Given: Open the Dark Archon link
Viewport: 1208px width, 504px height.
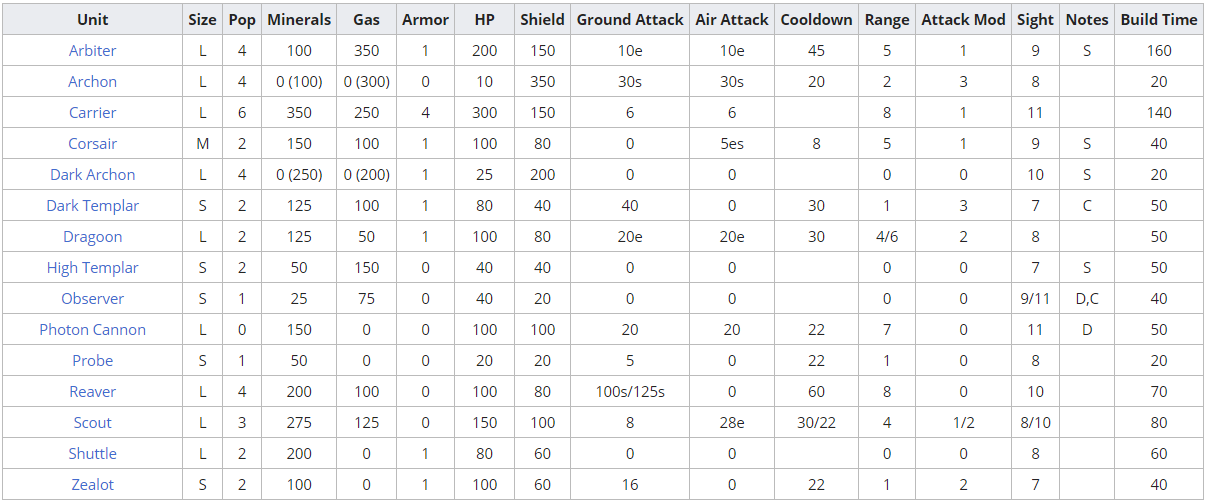Looking at the screenshot, I should 92,175.
